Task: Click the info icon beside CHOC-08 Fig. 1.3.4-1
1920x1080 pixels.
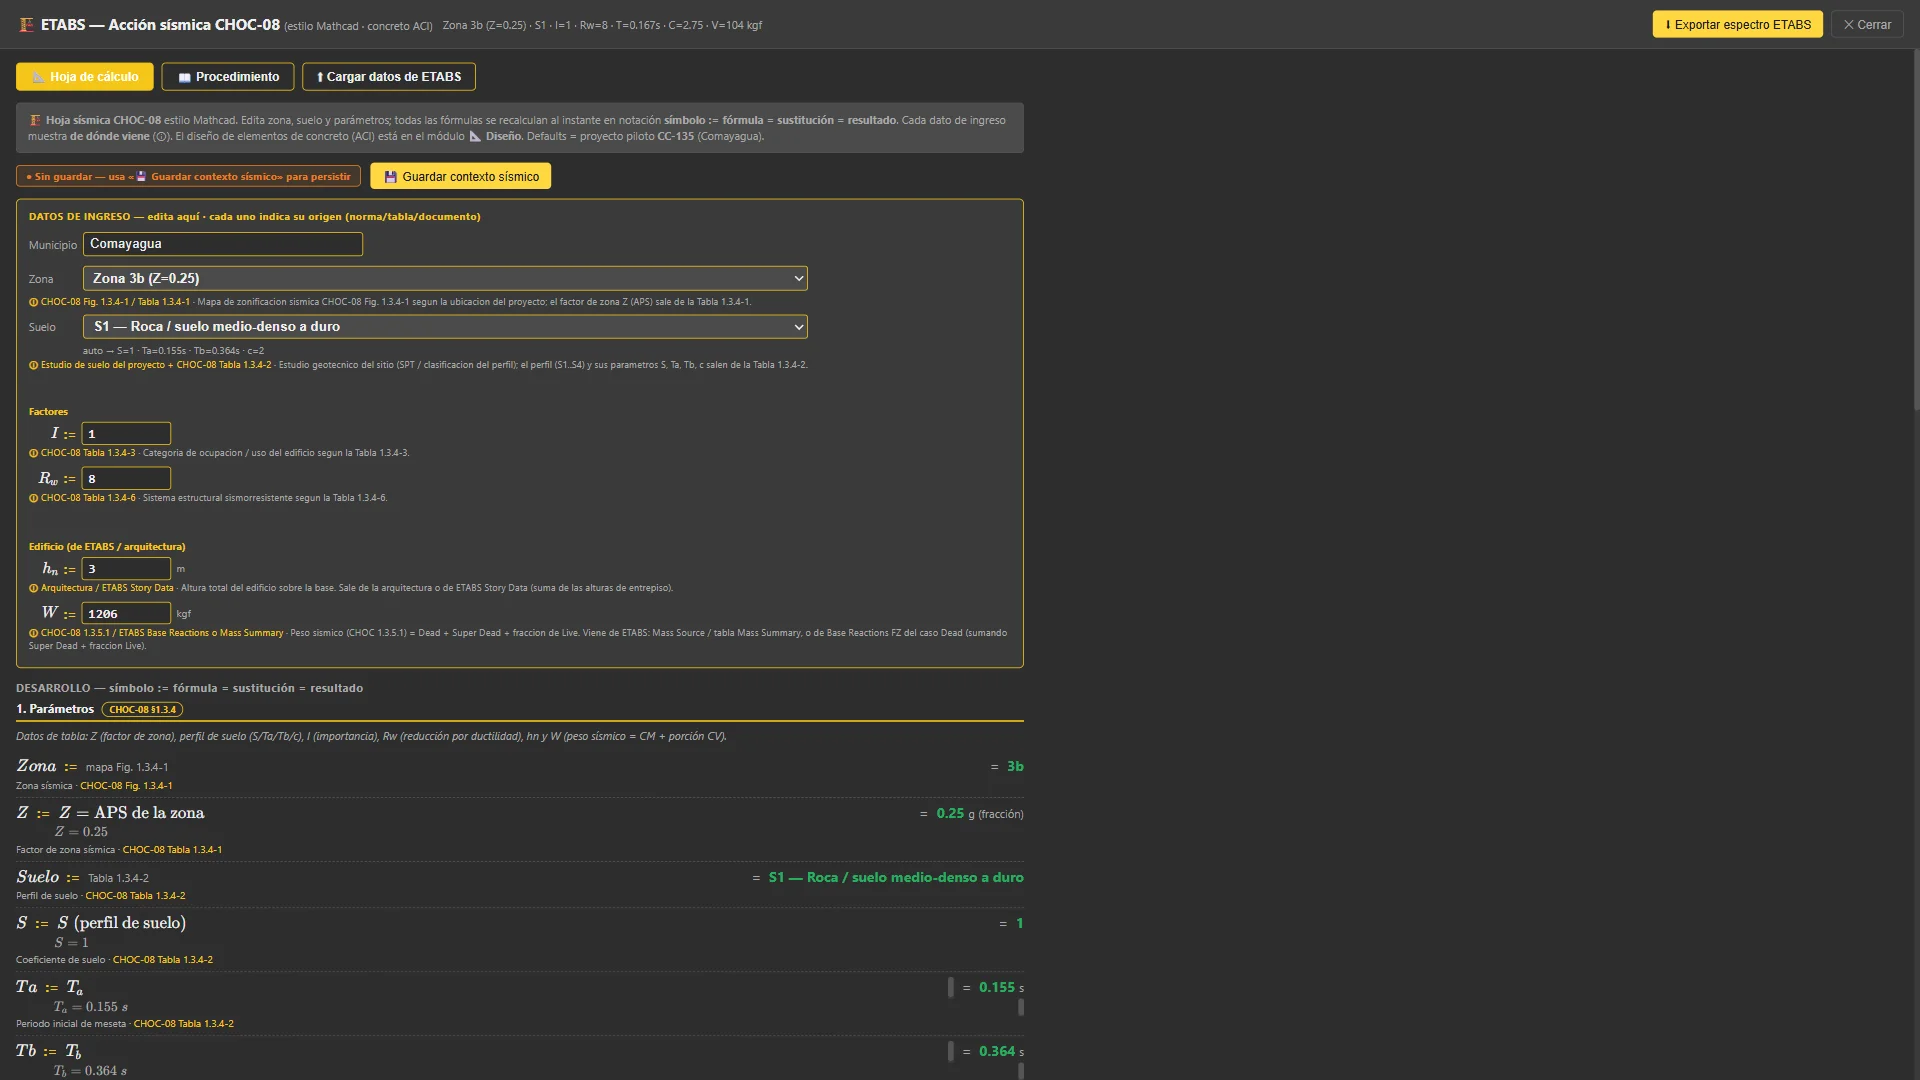Action: tap(33, 302)
